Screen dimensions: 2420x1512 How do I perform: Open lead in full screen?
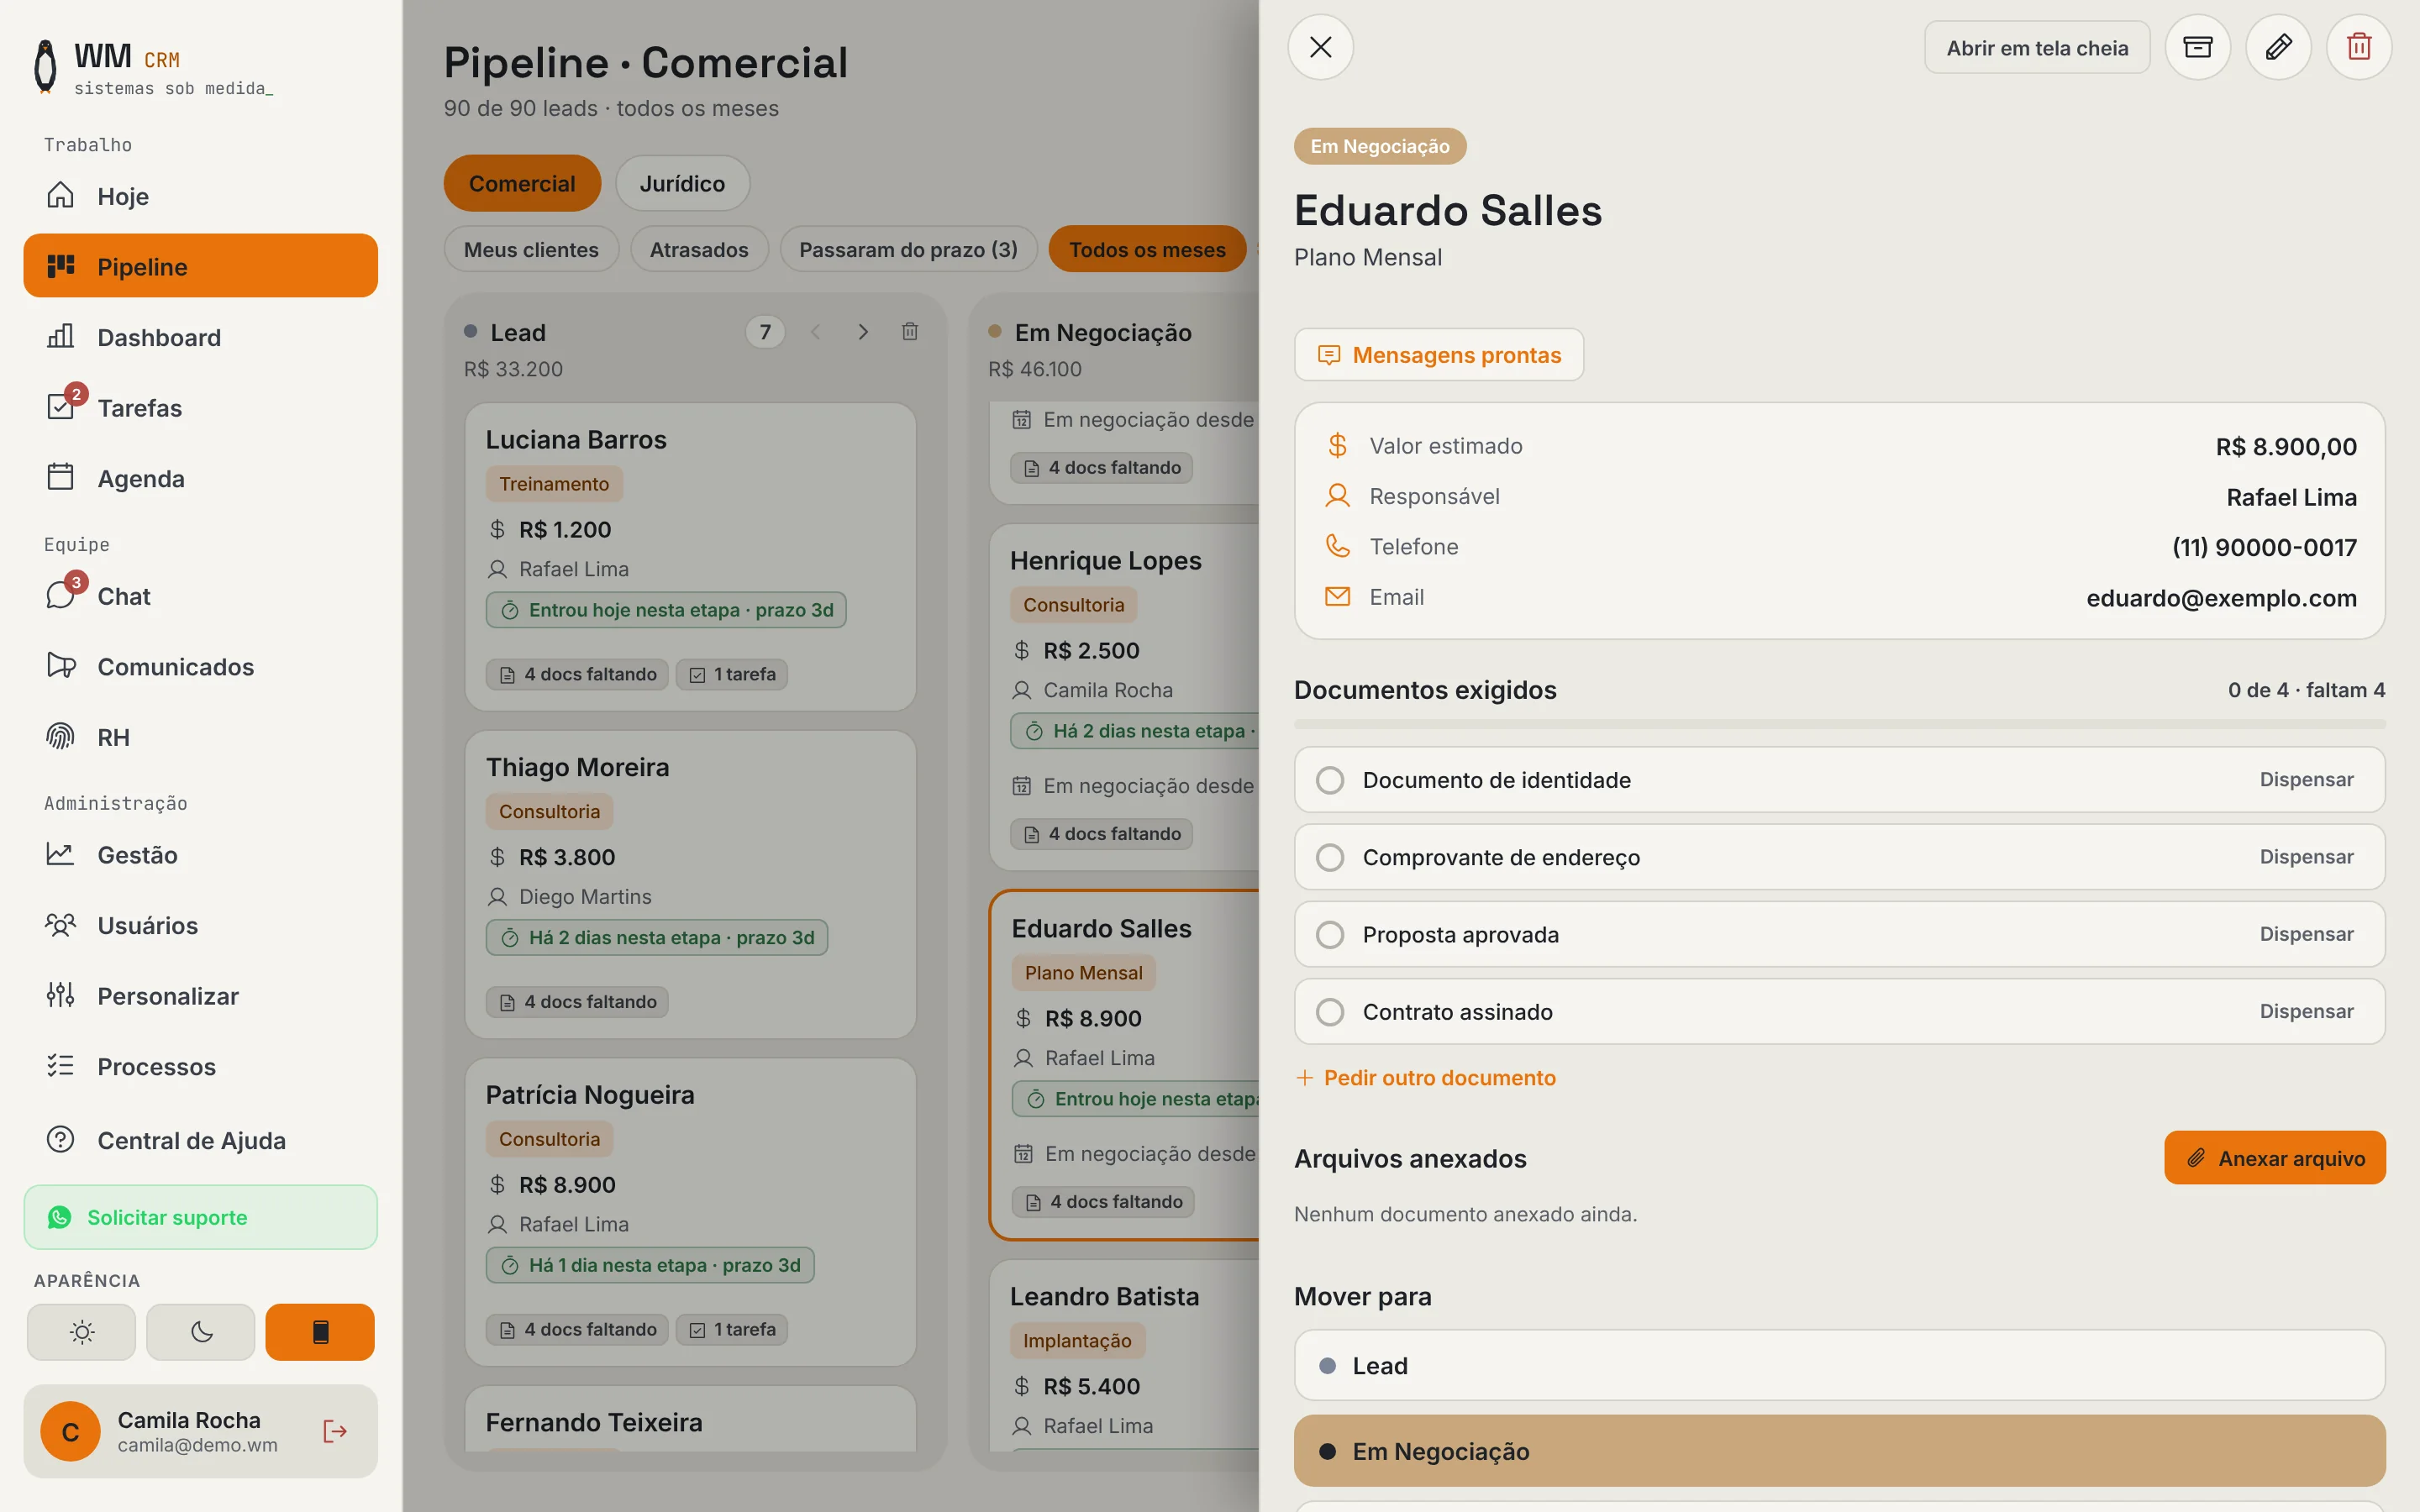click(x=2037, y=48)
